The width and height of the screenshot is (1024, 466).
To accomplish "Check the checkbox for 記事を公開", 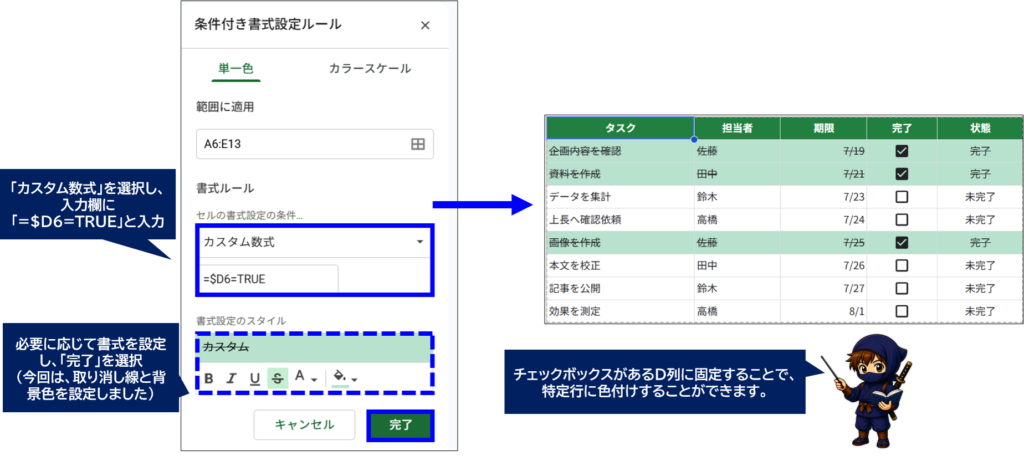I will pos(902,288).
